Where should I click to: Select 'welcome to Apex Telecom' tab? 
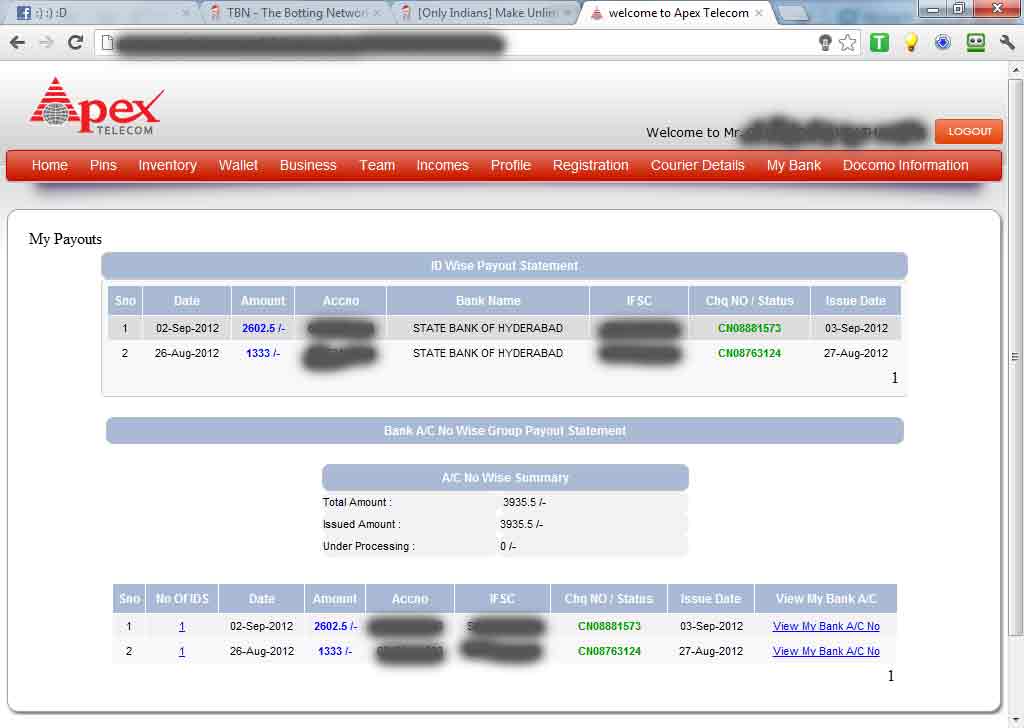pyautogui.click(x=677, y=13)
